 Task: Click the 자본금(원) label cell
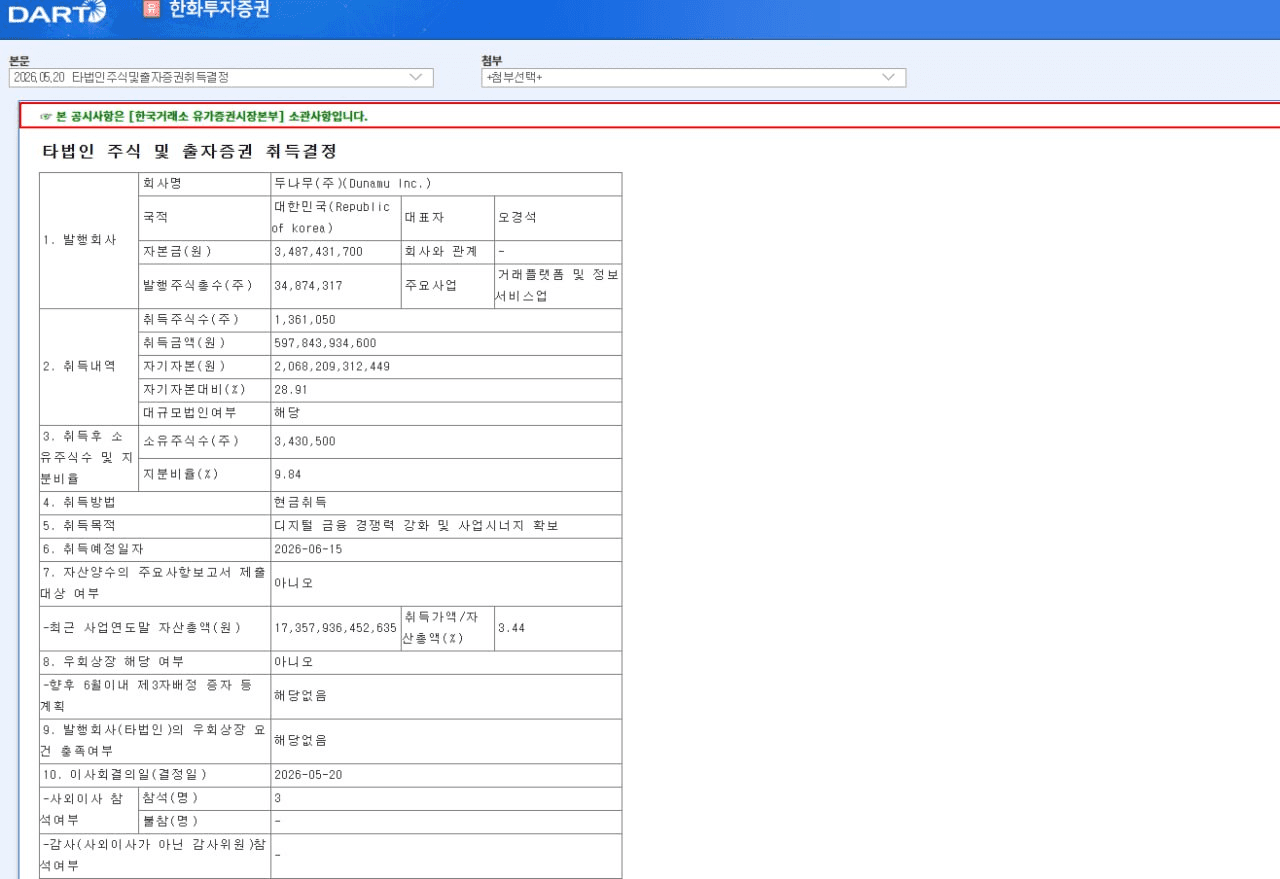tap(205, 252)
